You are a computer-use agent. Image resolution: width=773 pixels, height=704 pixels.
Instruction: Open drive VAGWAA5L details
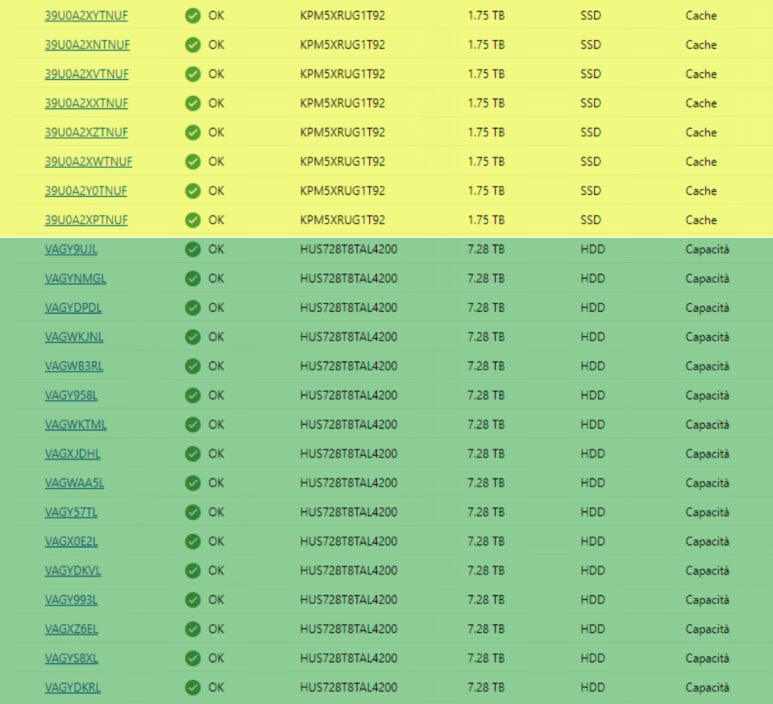point(74,483)
